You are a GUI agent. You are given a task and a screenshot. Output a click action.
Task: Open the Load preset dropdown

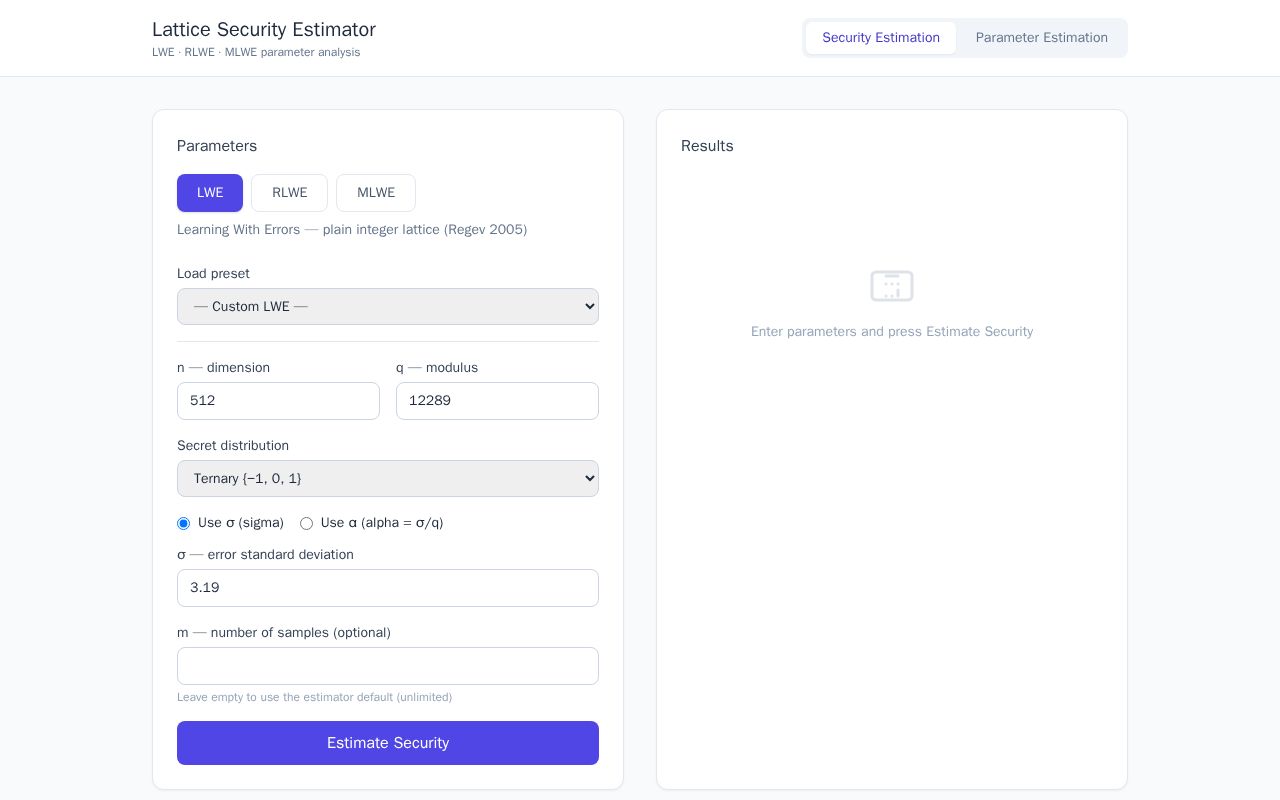tap(388, 307)
